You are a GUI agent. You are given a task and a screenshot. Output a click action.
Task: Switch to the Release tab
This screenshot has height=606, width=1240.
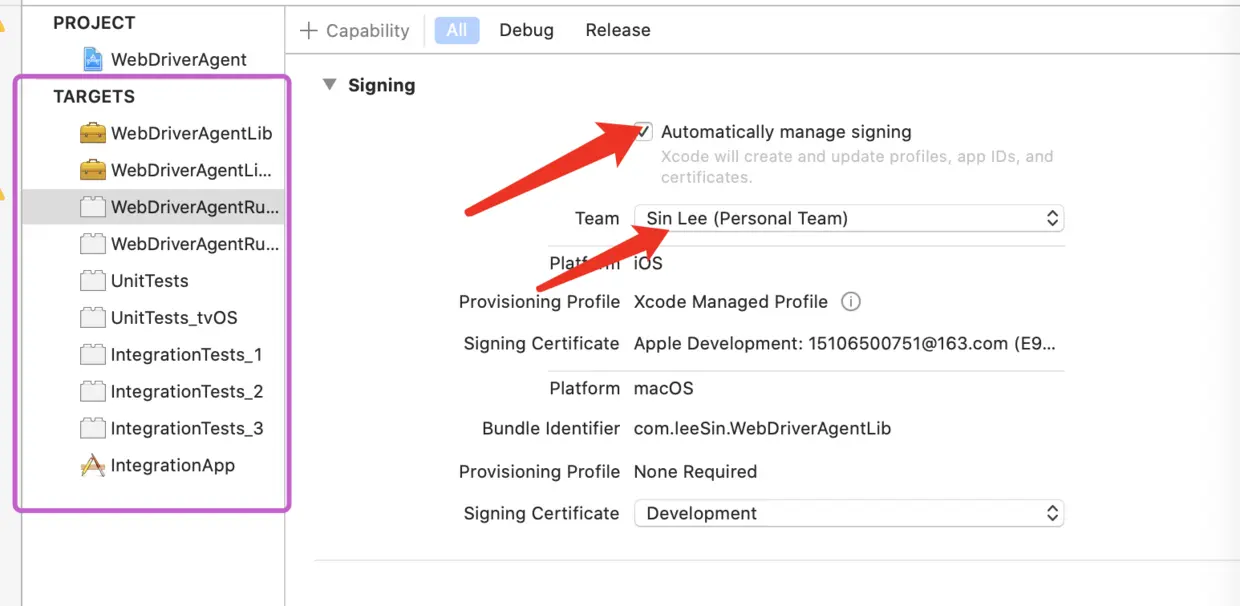tap(617, 30)
